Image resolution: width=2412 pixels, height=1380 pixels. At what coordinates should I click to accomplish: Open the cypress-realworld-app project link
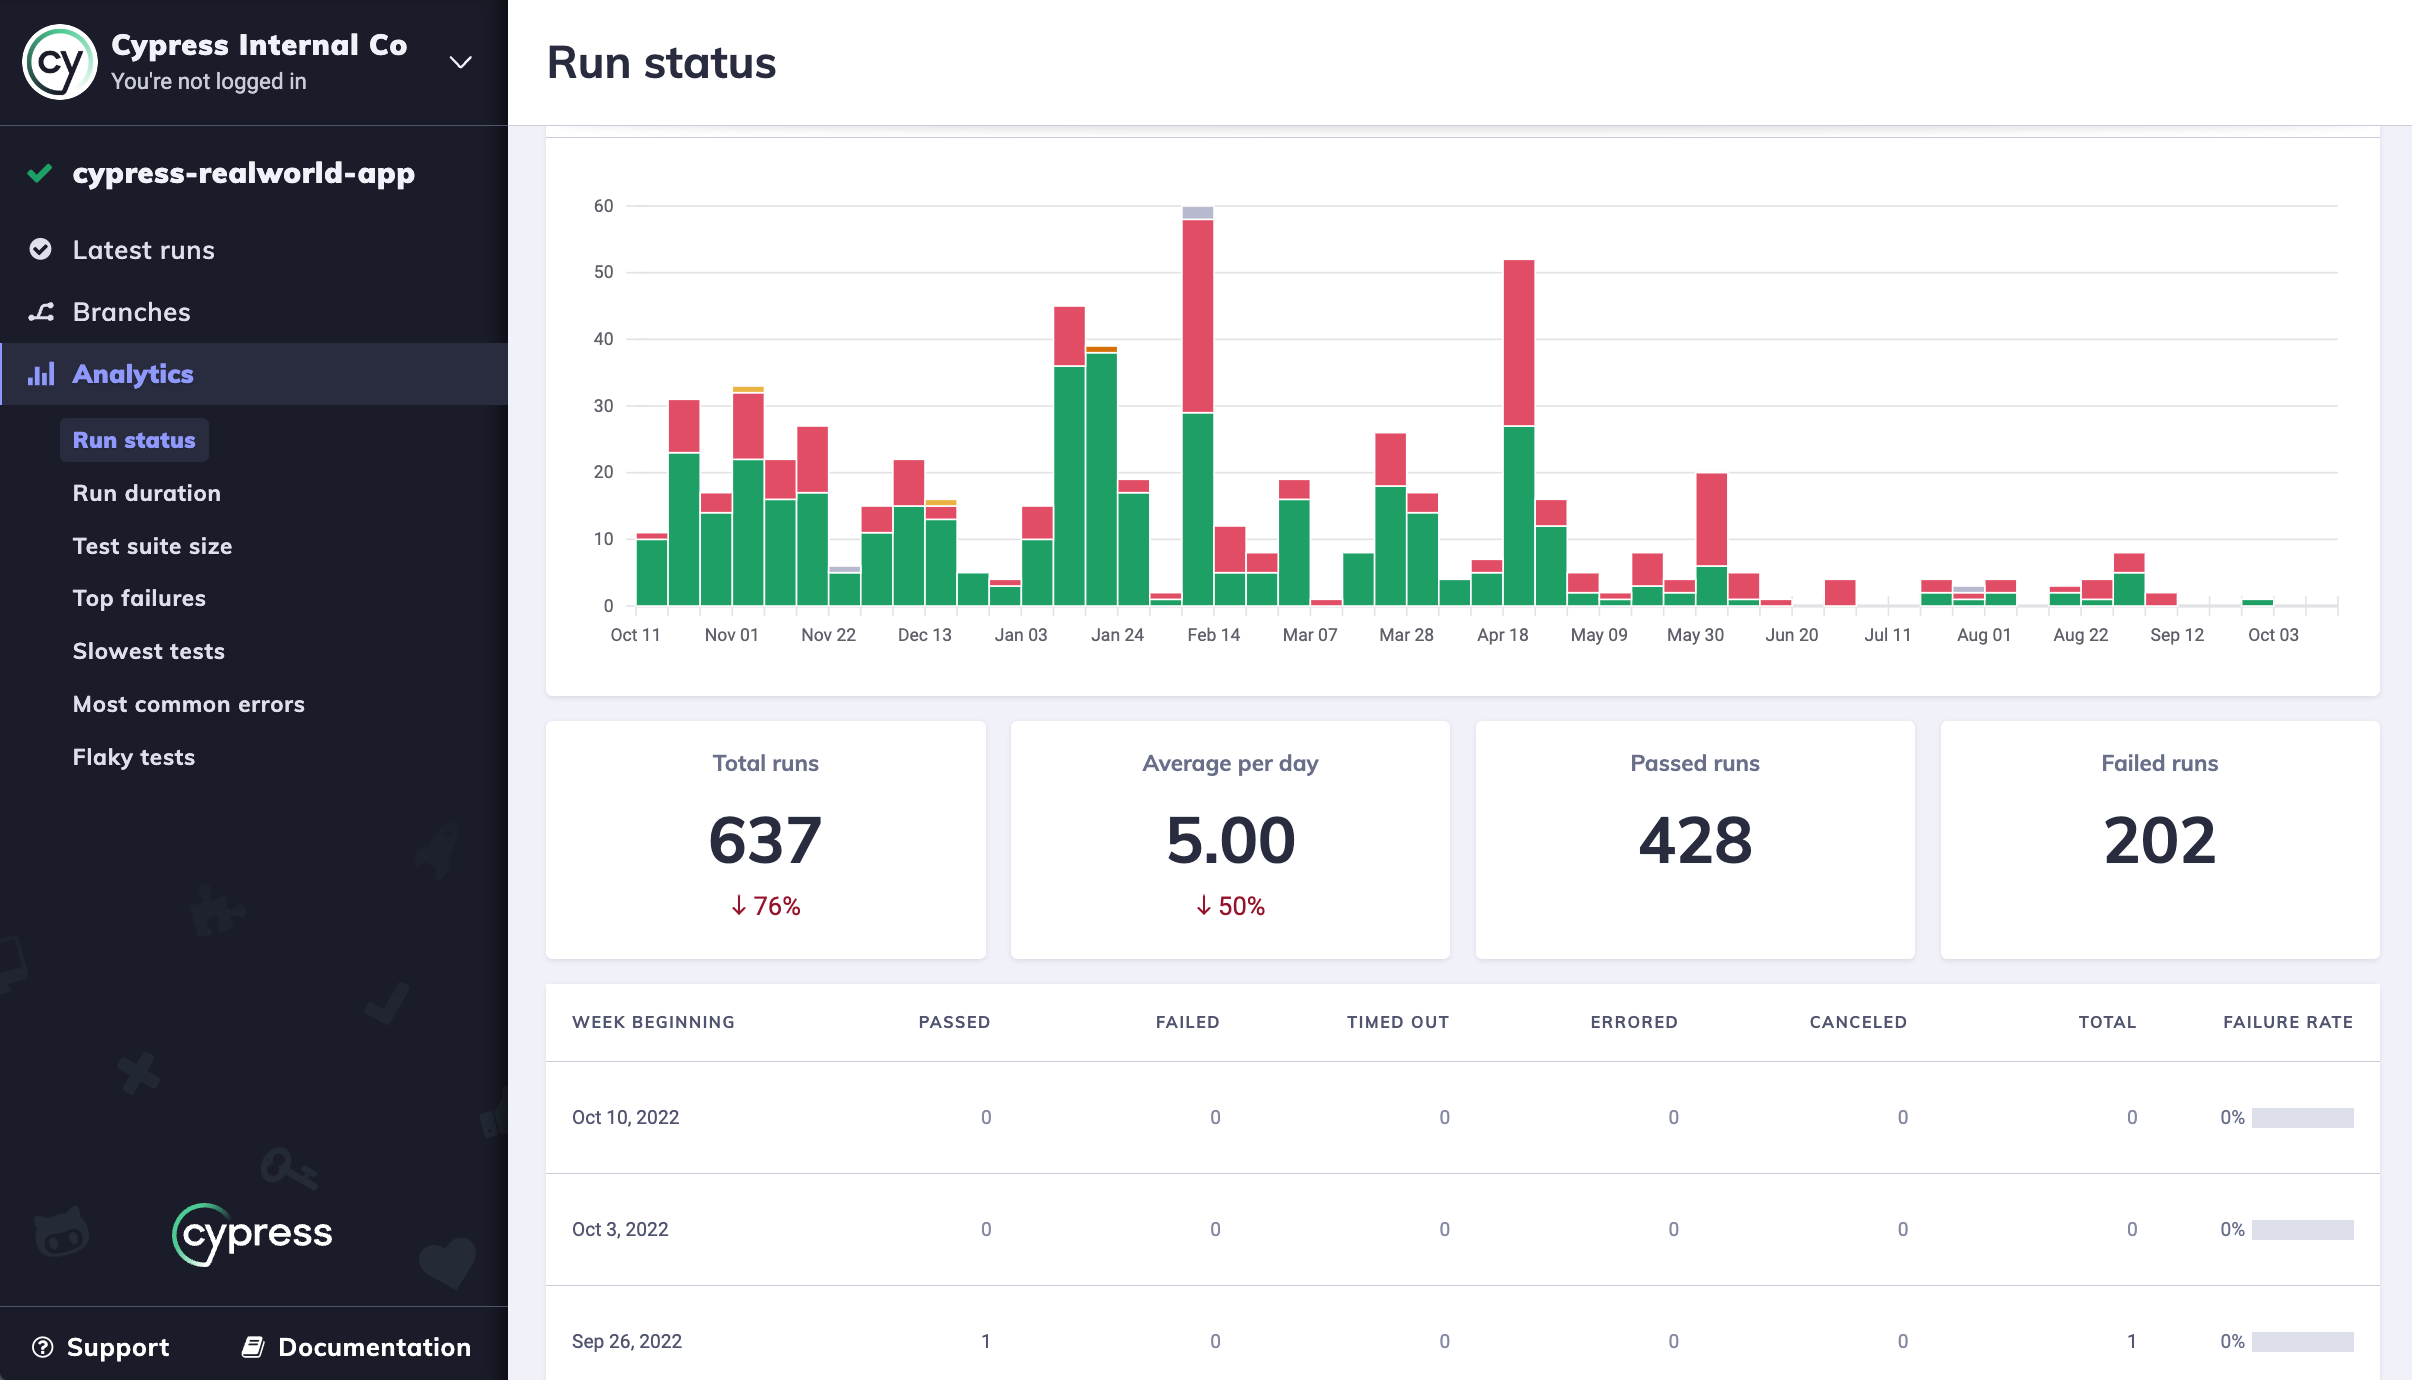coord(243,173)
